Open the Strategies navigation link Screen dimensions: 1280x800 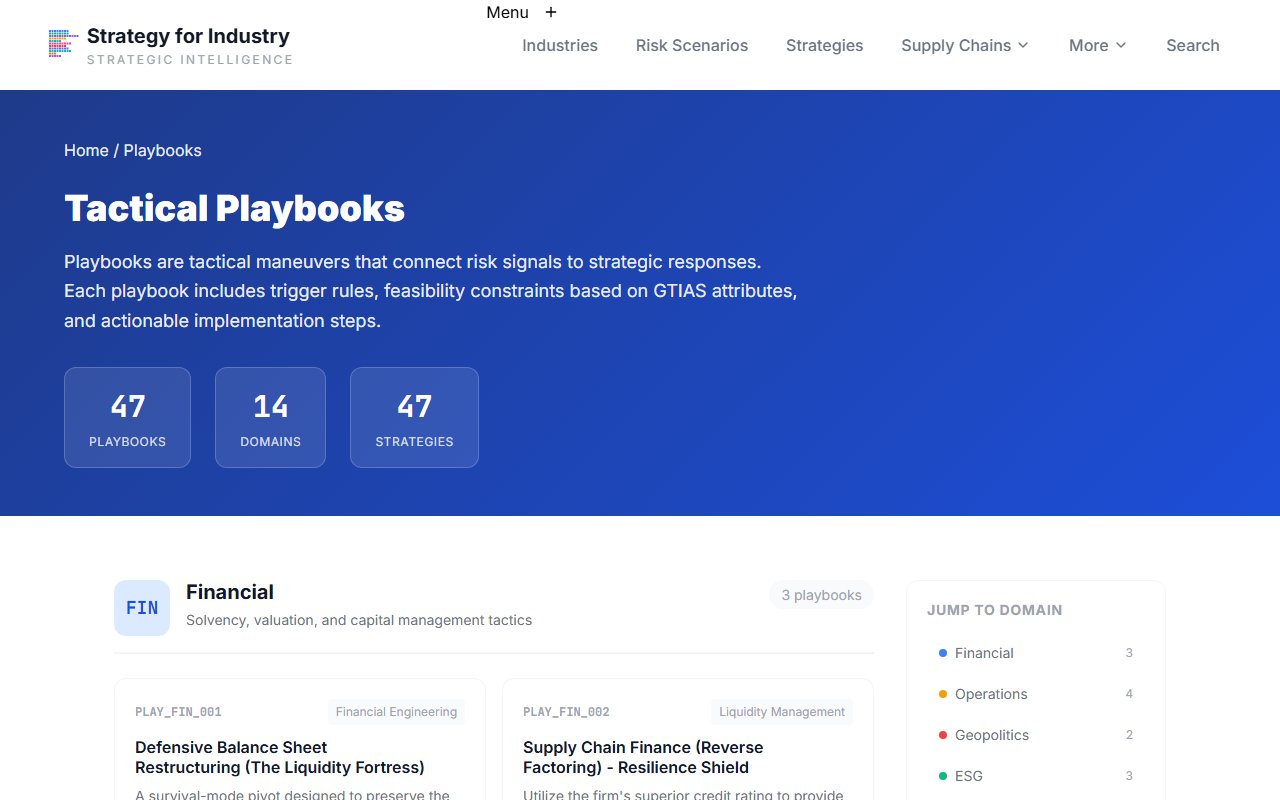pos(824,45)
